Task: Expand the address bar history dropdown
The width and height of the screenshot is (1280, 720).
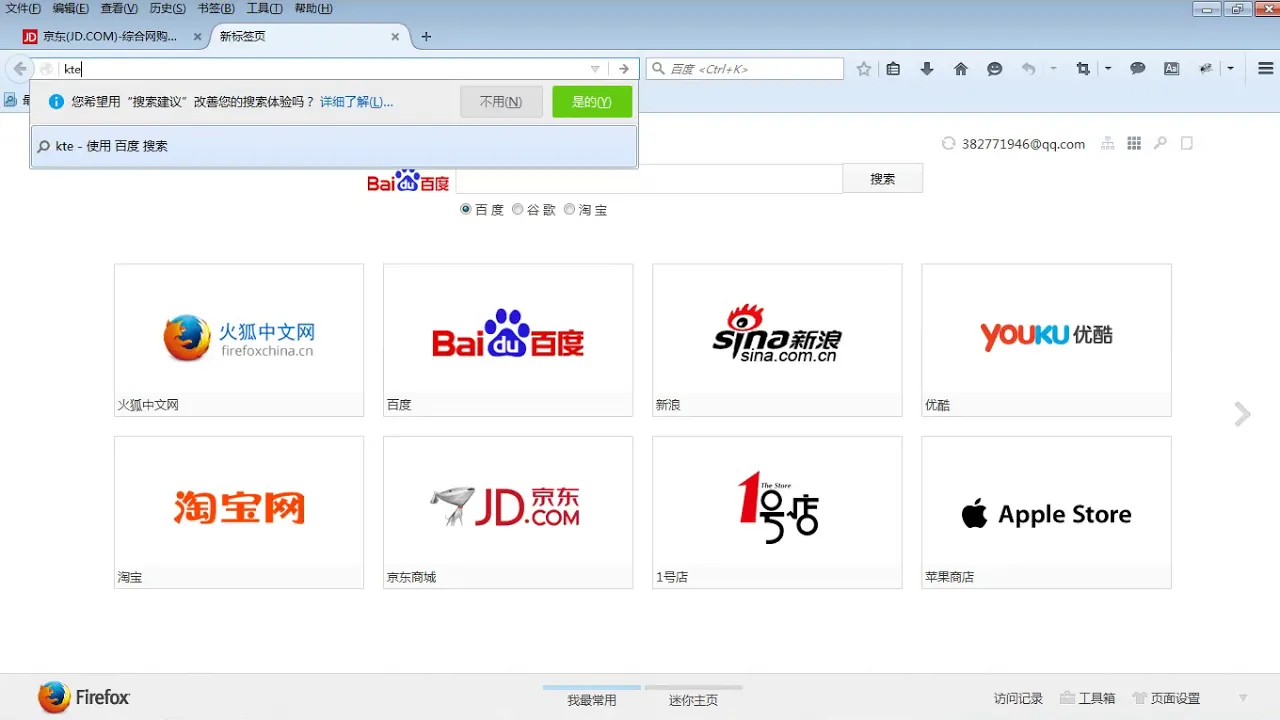Action: [x=595, y=69]
